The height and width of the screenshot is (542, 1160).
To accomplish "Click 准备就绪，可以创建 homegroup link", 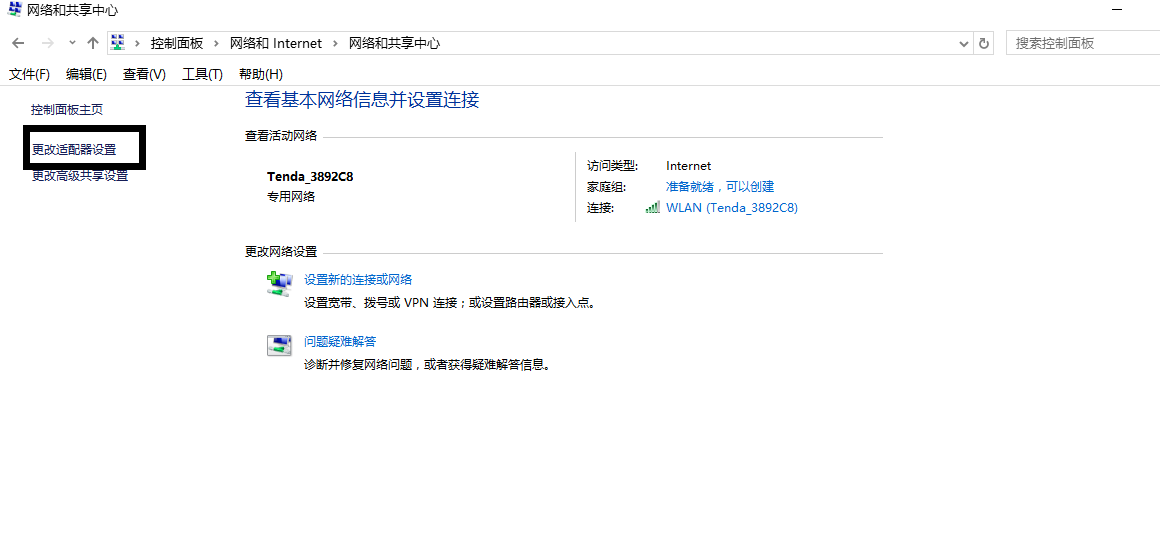I will tap(720, 187).
